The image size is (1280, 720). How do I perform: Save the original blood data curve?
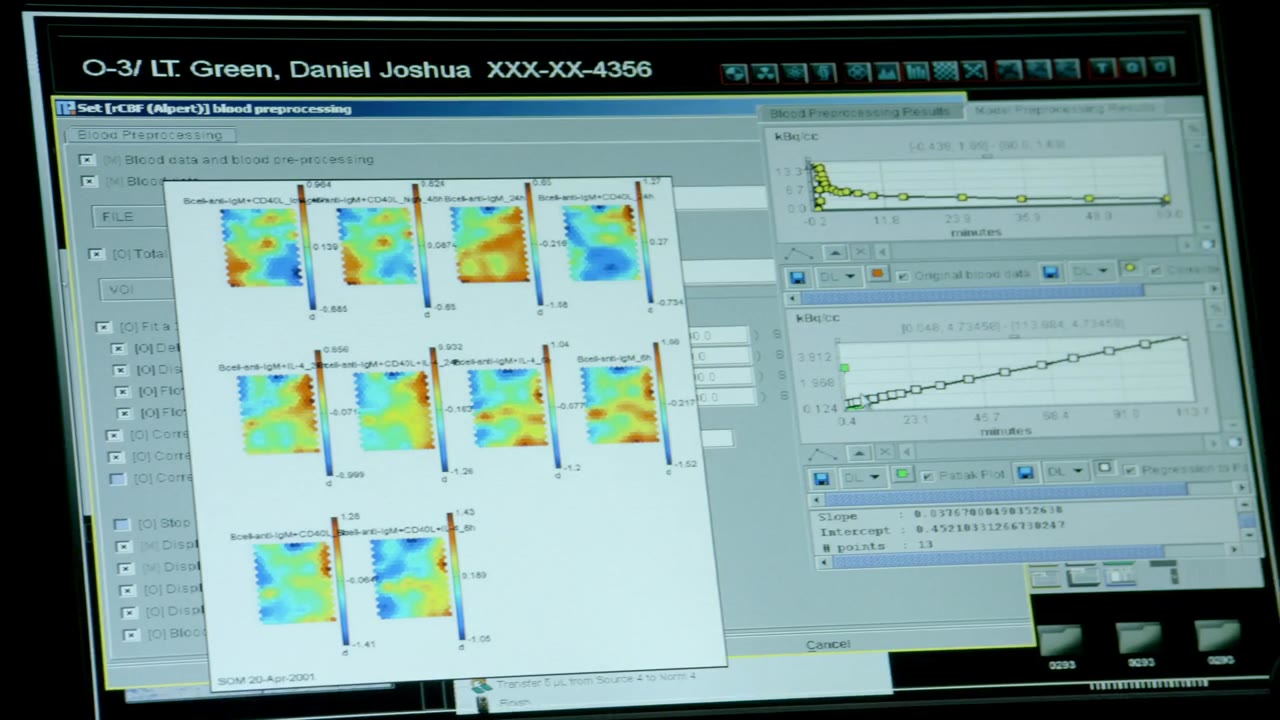798,276
